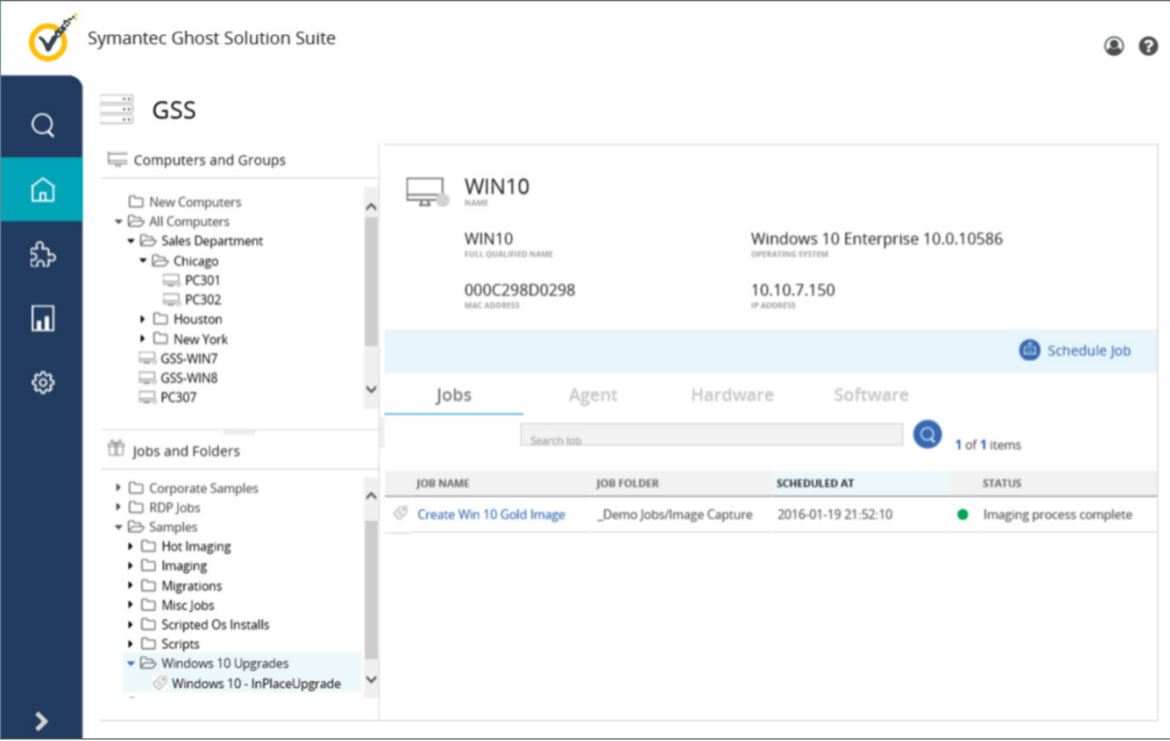Open the Reports chart icon in sidebar
This screenshot has height=741, width=1170.
[x=44, y=318]
